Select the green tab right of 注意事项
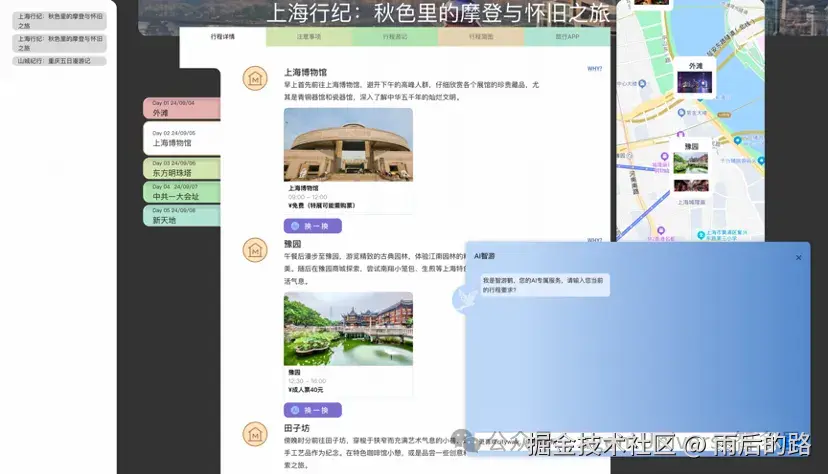828x474 pixels. [395, 37]
